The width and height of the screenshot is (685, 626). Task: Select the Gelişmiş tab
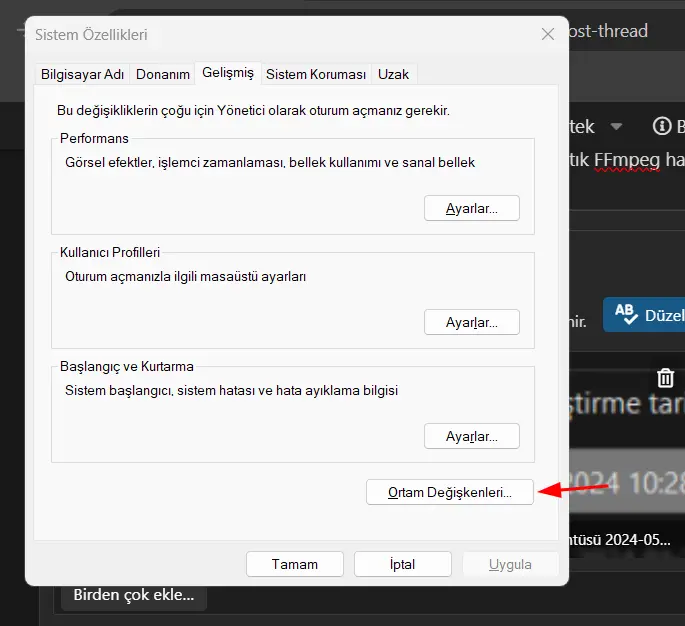coord(228,73)
